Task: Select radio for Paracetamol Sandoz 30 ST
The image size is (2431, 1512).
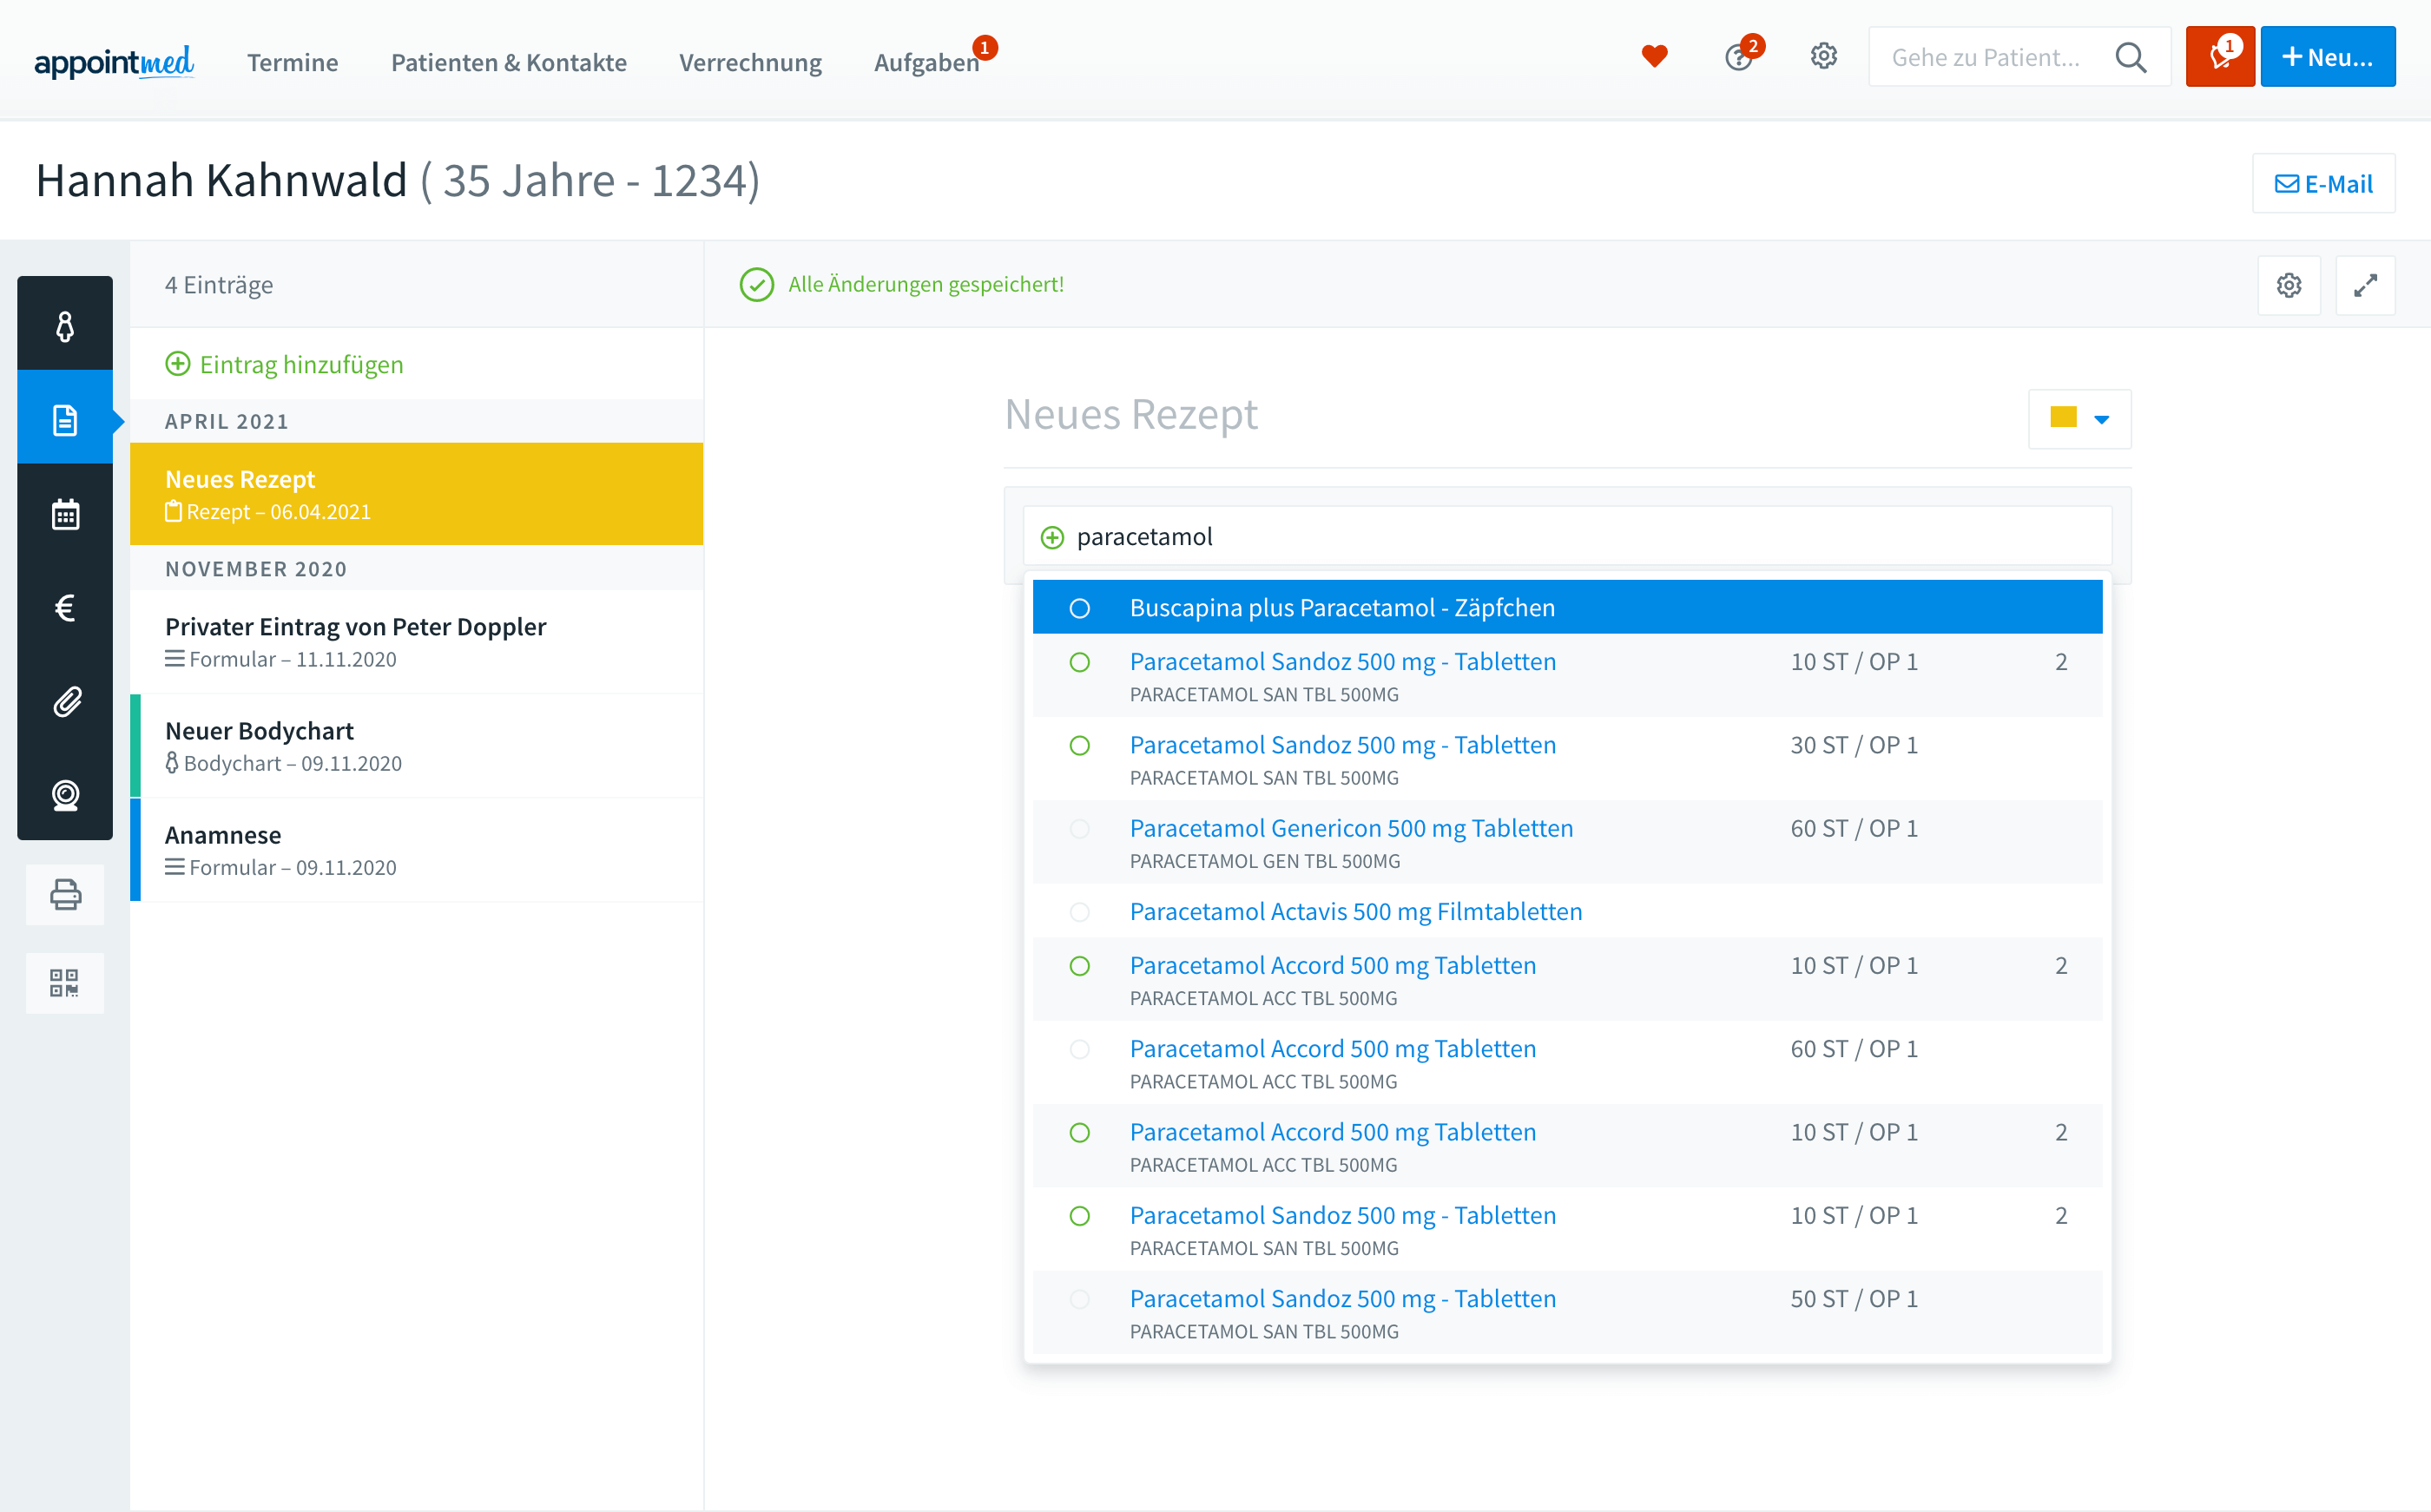Action: tap(1080, 746)
